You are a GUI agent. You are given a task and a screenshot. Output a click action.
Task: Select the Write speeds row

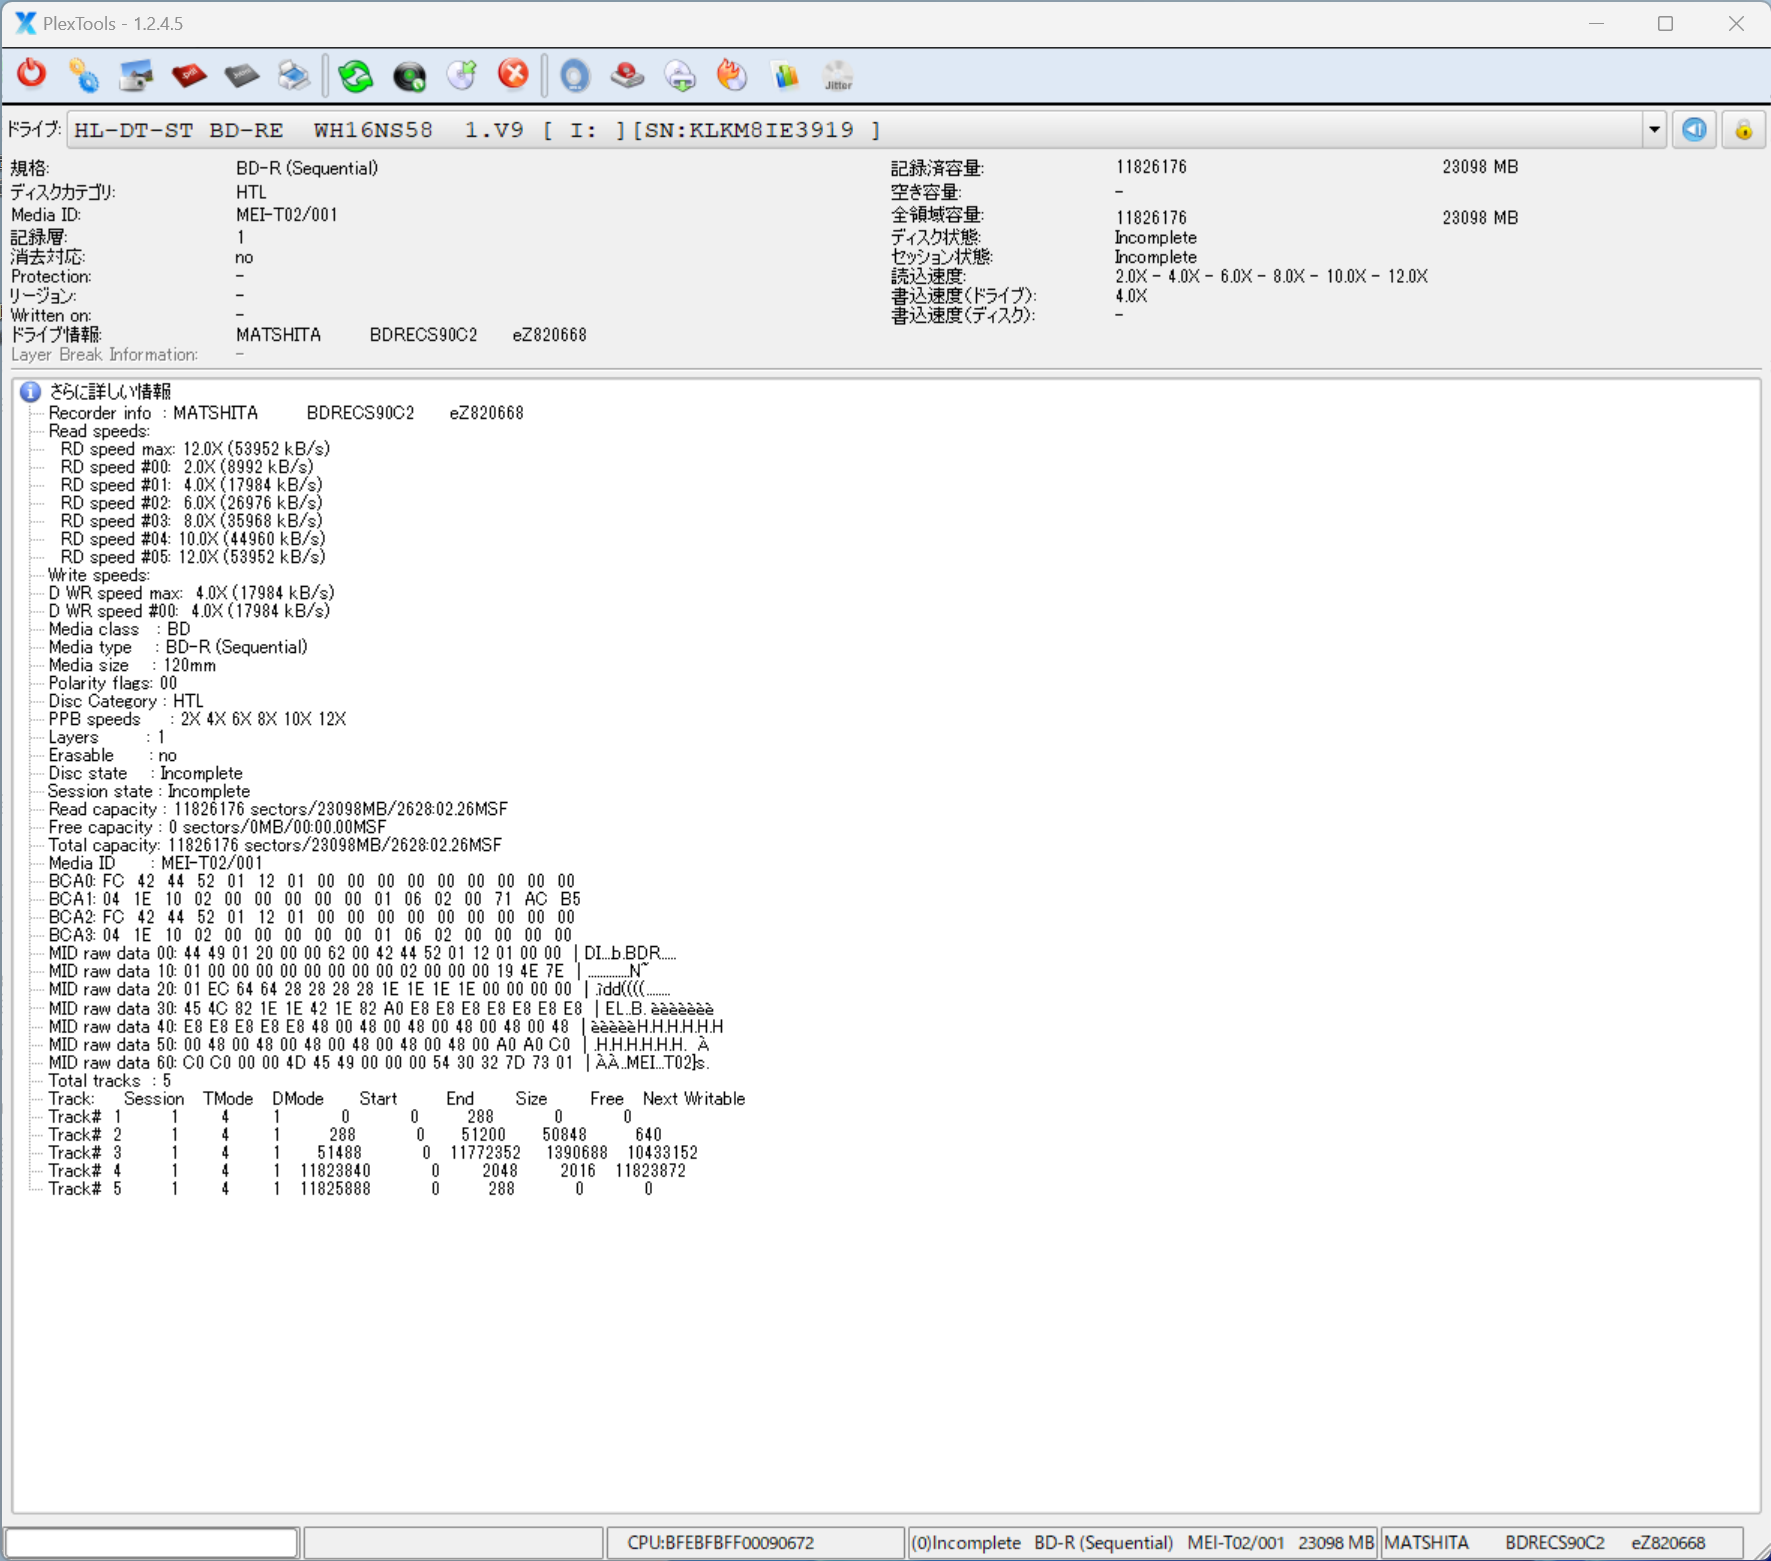coord(99,575)
